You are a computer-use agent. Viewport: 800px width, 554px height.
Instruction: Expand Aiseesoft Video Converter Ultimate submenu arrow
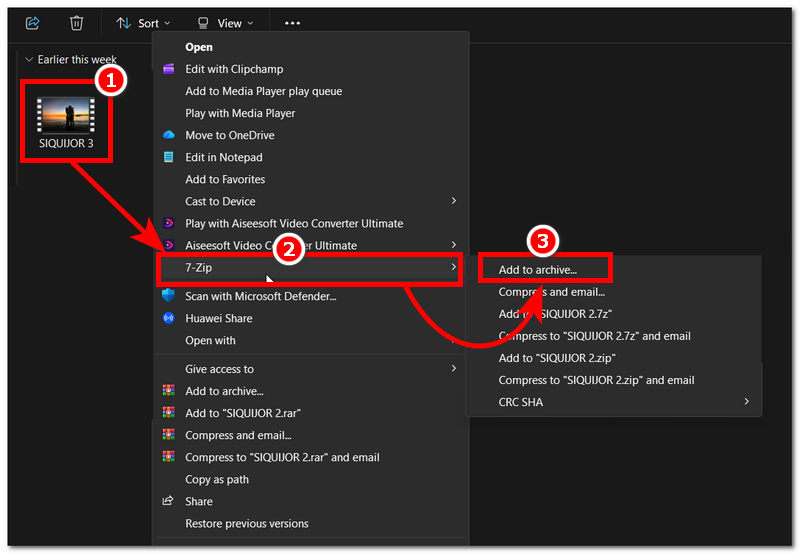pyautogui.click(x=454, y=245)
